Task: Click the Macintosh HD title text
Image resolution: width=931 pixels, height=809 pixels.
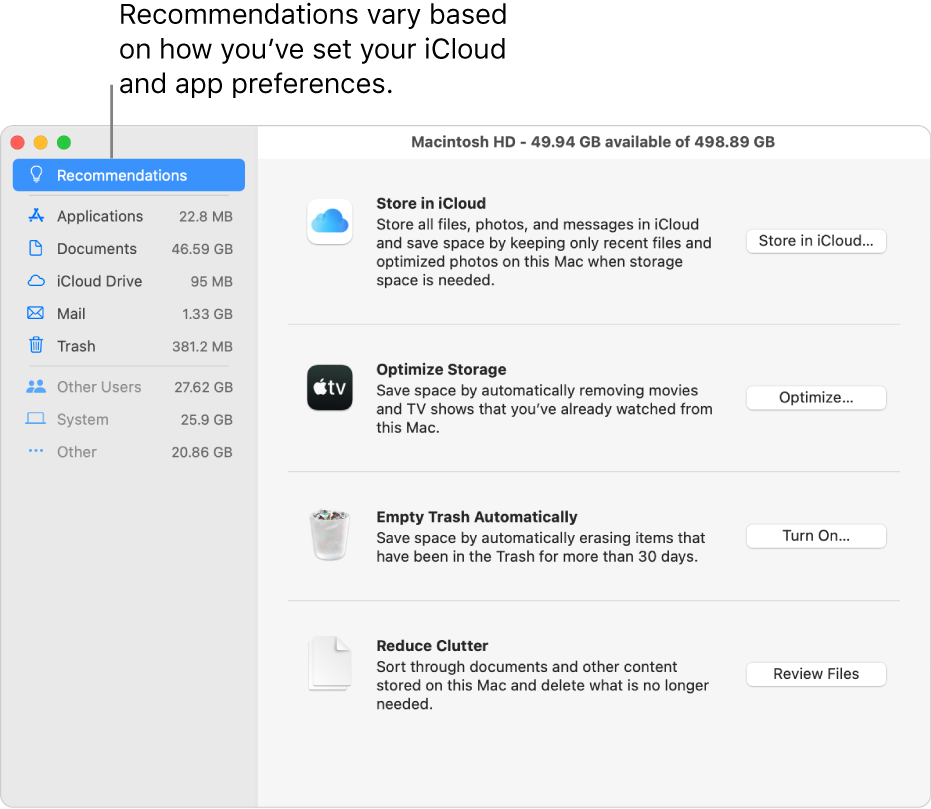Action: pos(593,142)
